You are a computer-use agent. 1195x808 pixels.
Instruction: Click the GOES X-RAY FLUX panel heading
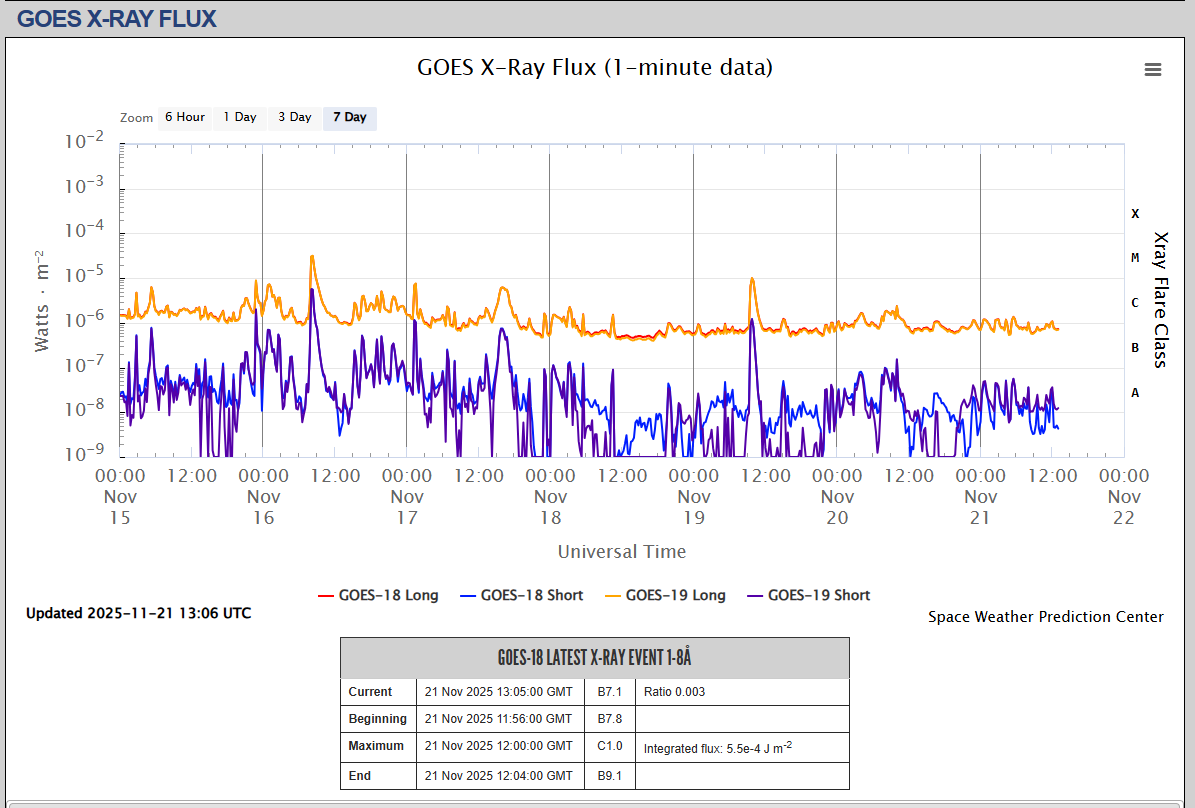point(117,18)
